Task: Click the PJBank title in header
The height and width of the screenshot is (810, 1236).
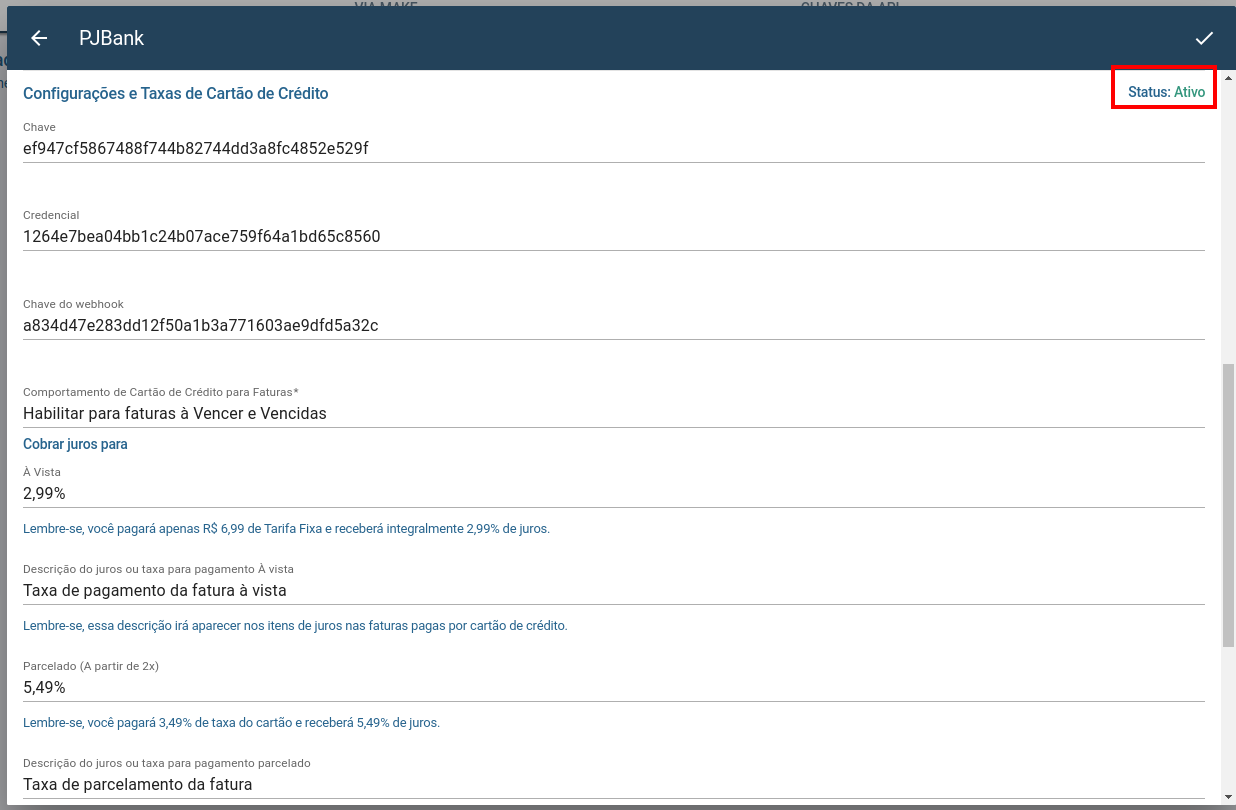Action: (112, 38)
